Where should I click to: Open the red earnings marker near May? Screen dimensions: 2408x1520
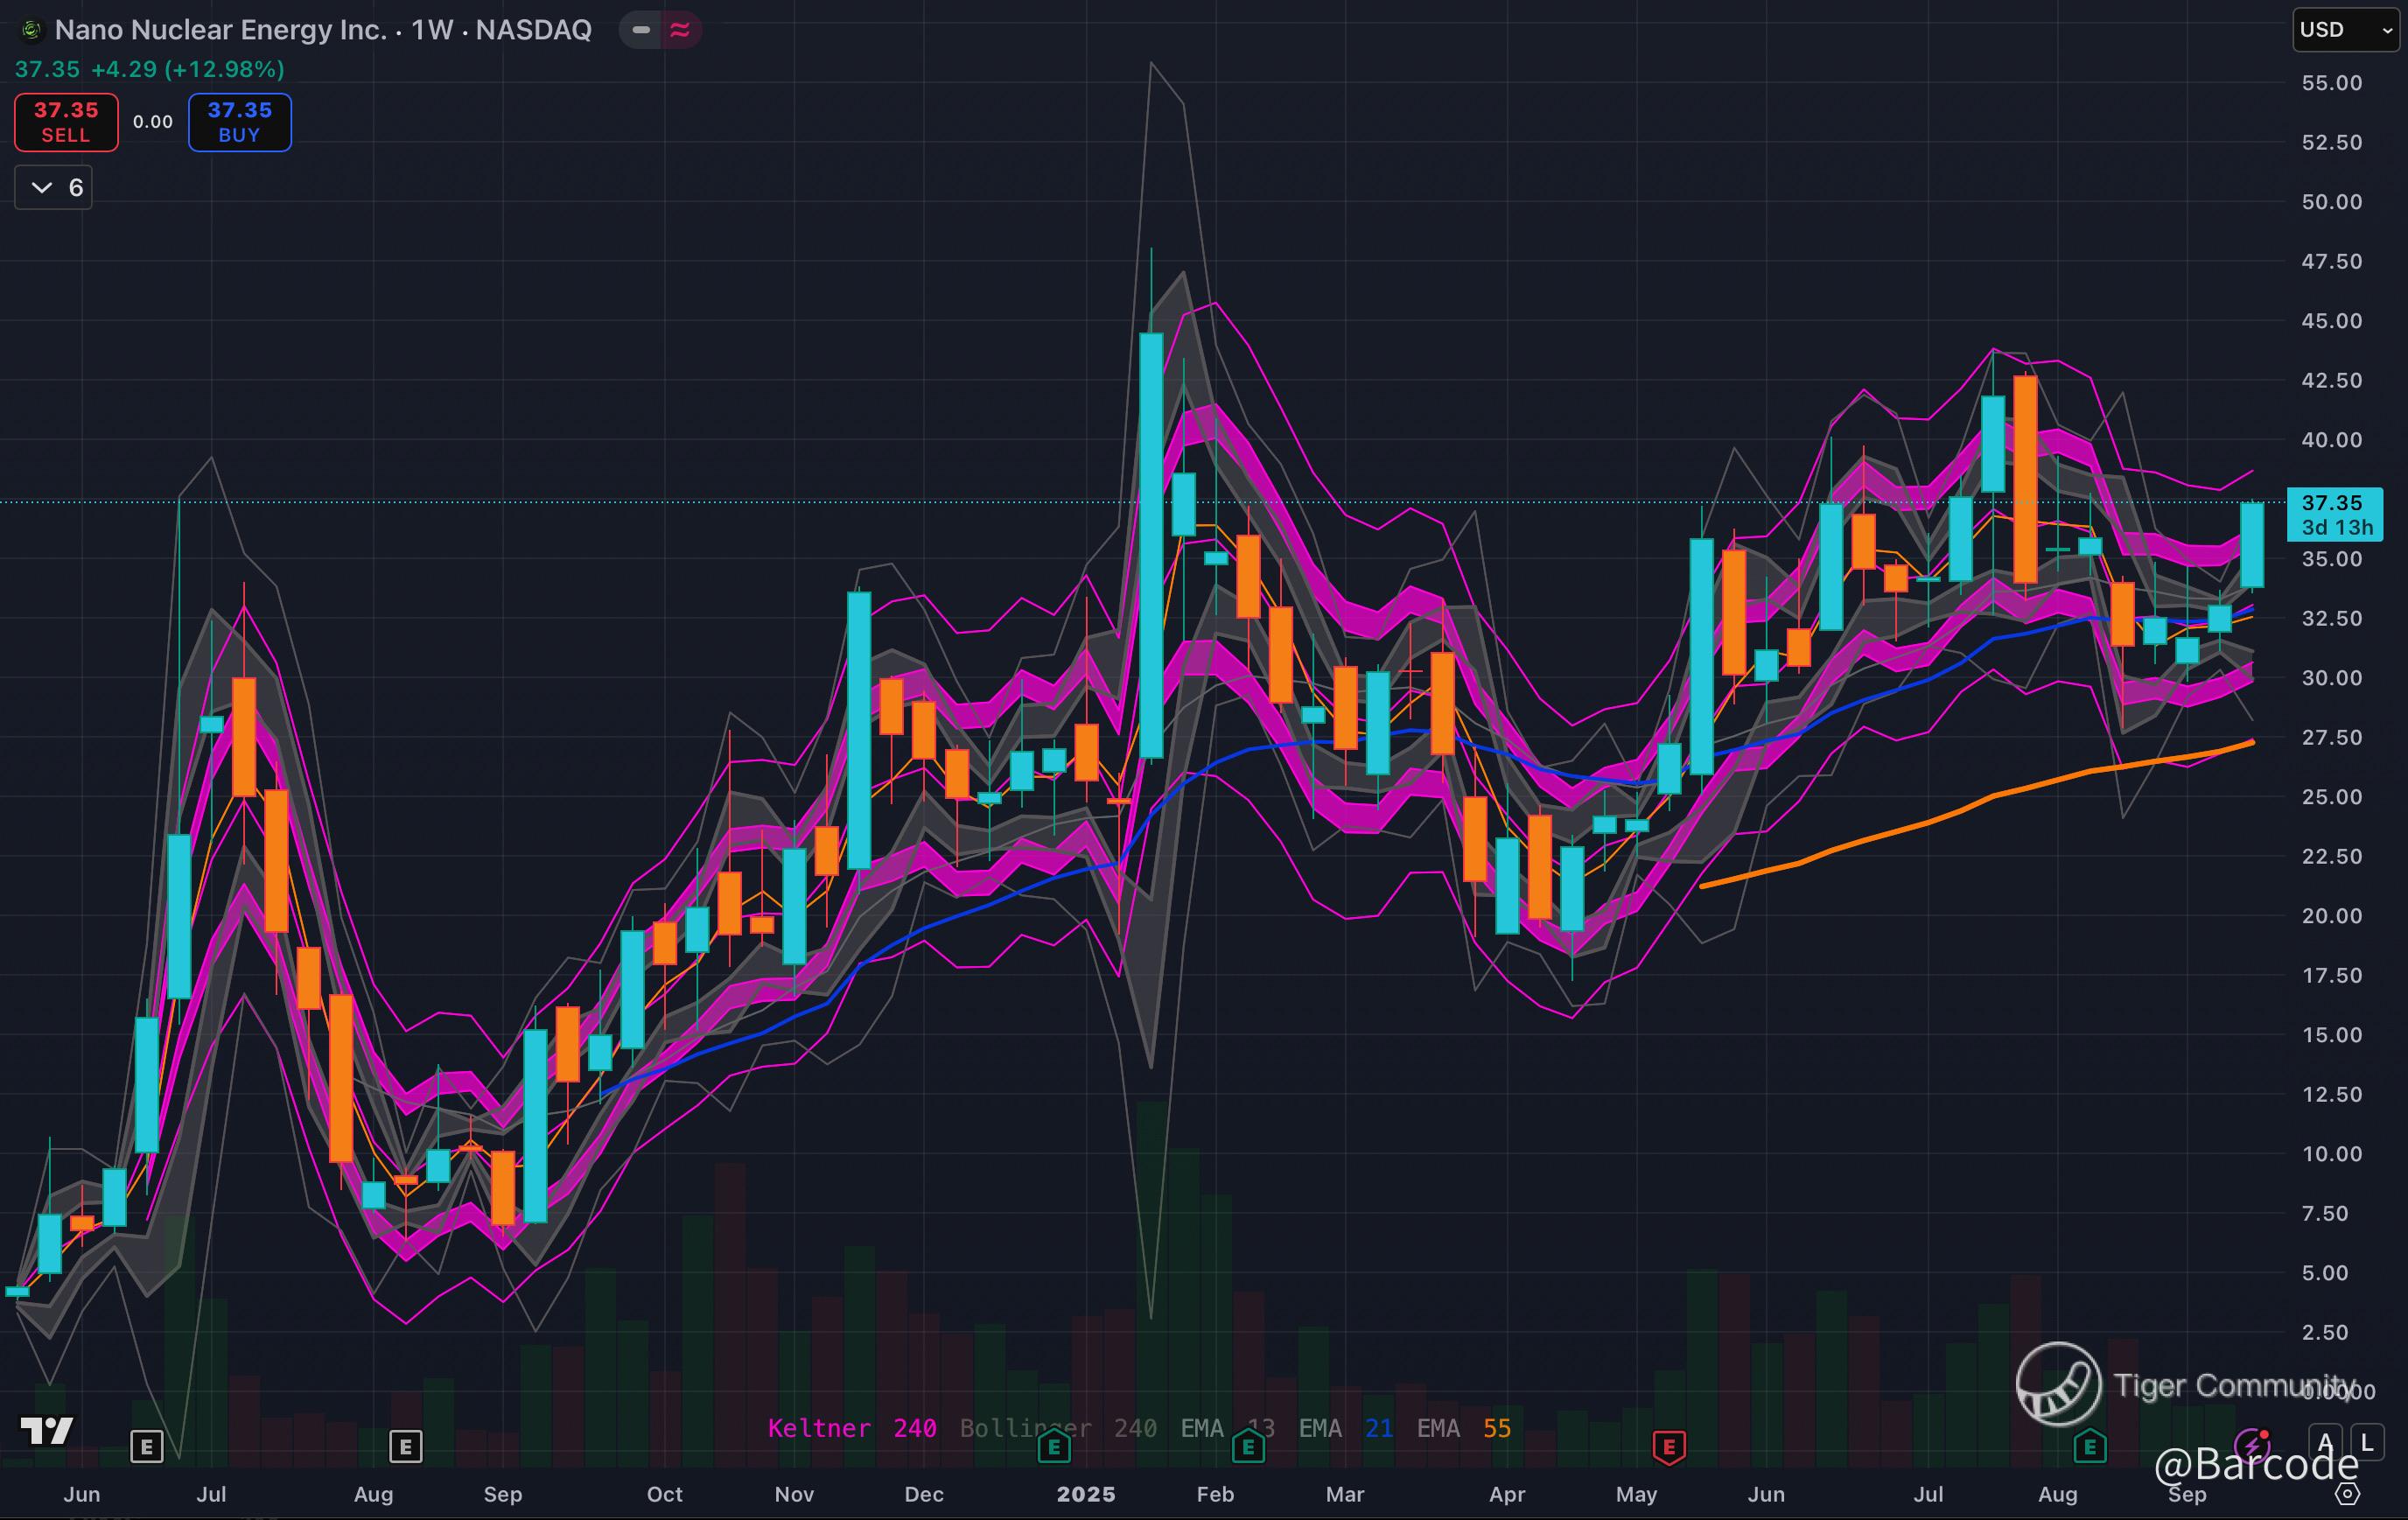[x=1668, y=1446]
